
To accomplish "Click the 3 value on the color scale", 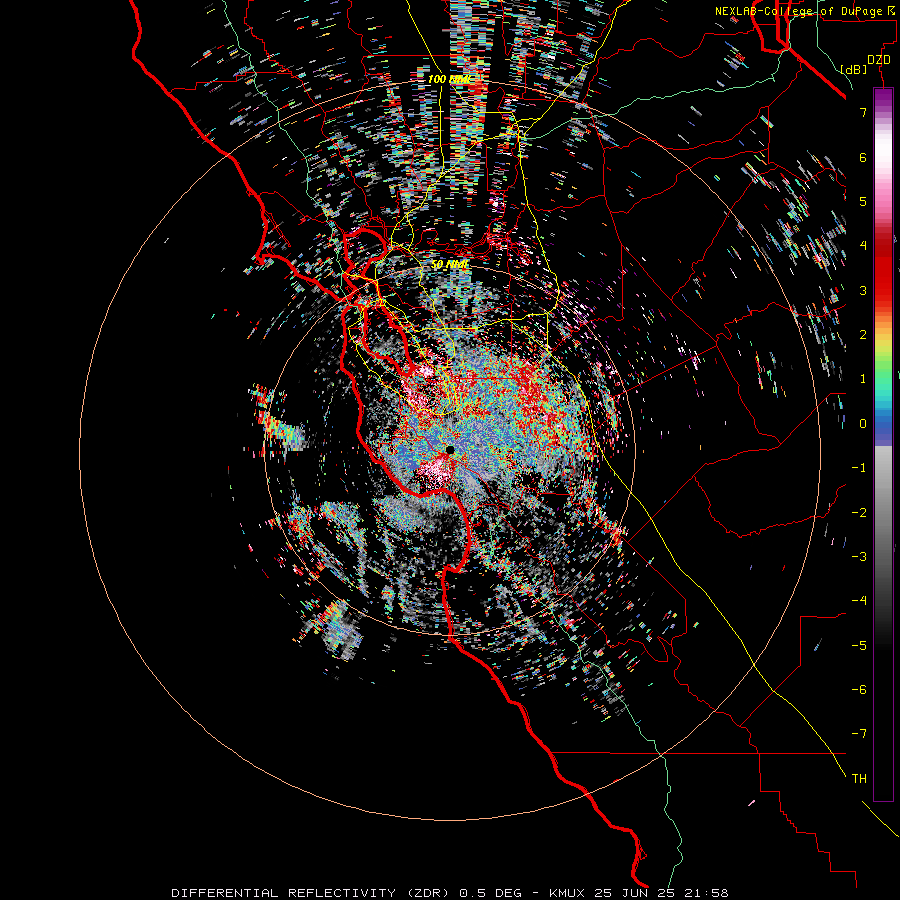I will pyautogui.click(x=863, y=290).
